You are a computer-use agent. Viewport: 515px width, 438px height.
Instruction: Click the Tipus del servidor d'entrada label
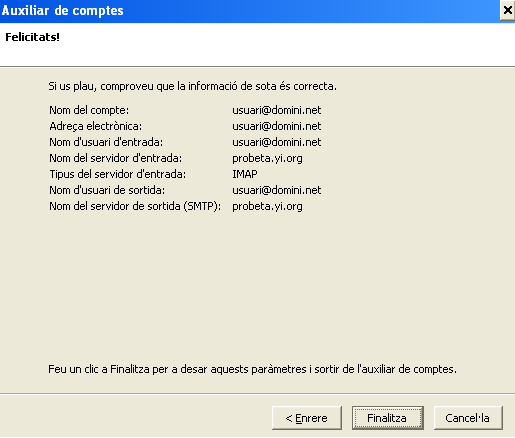point(118,174)
